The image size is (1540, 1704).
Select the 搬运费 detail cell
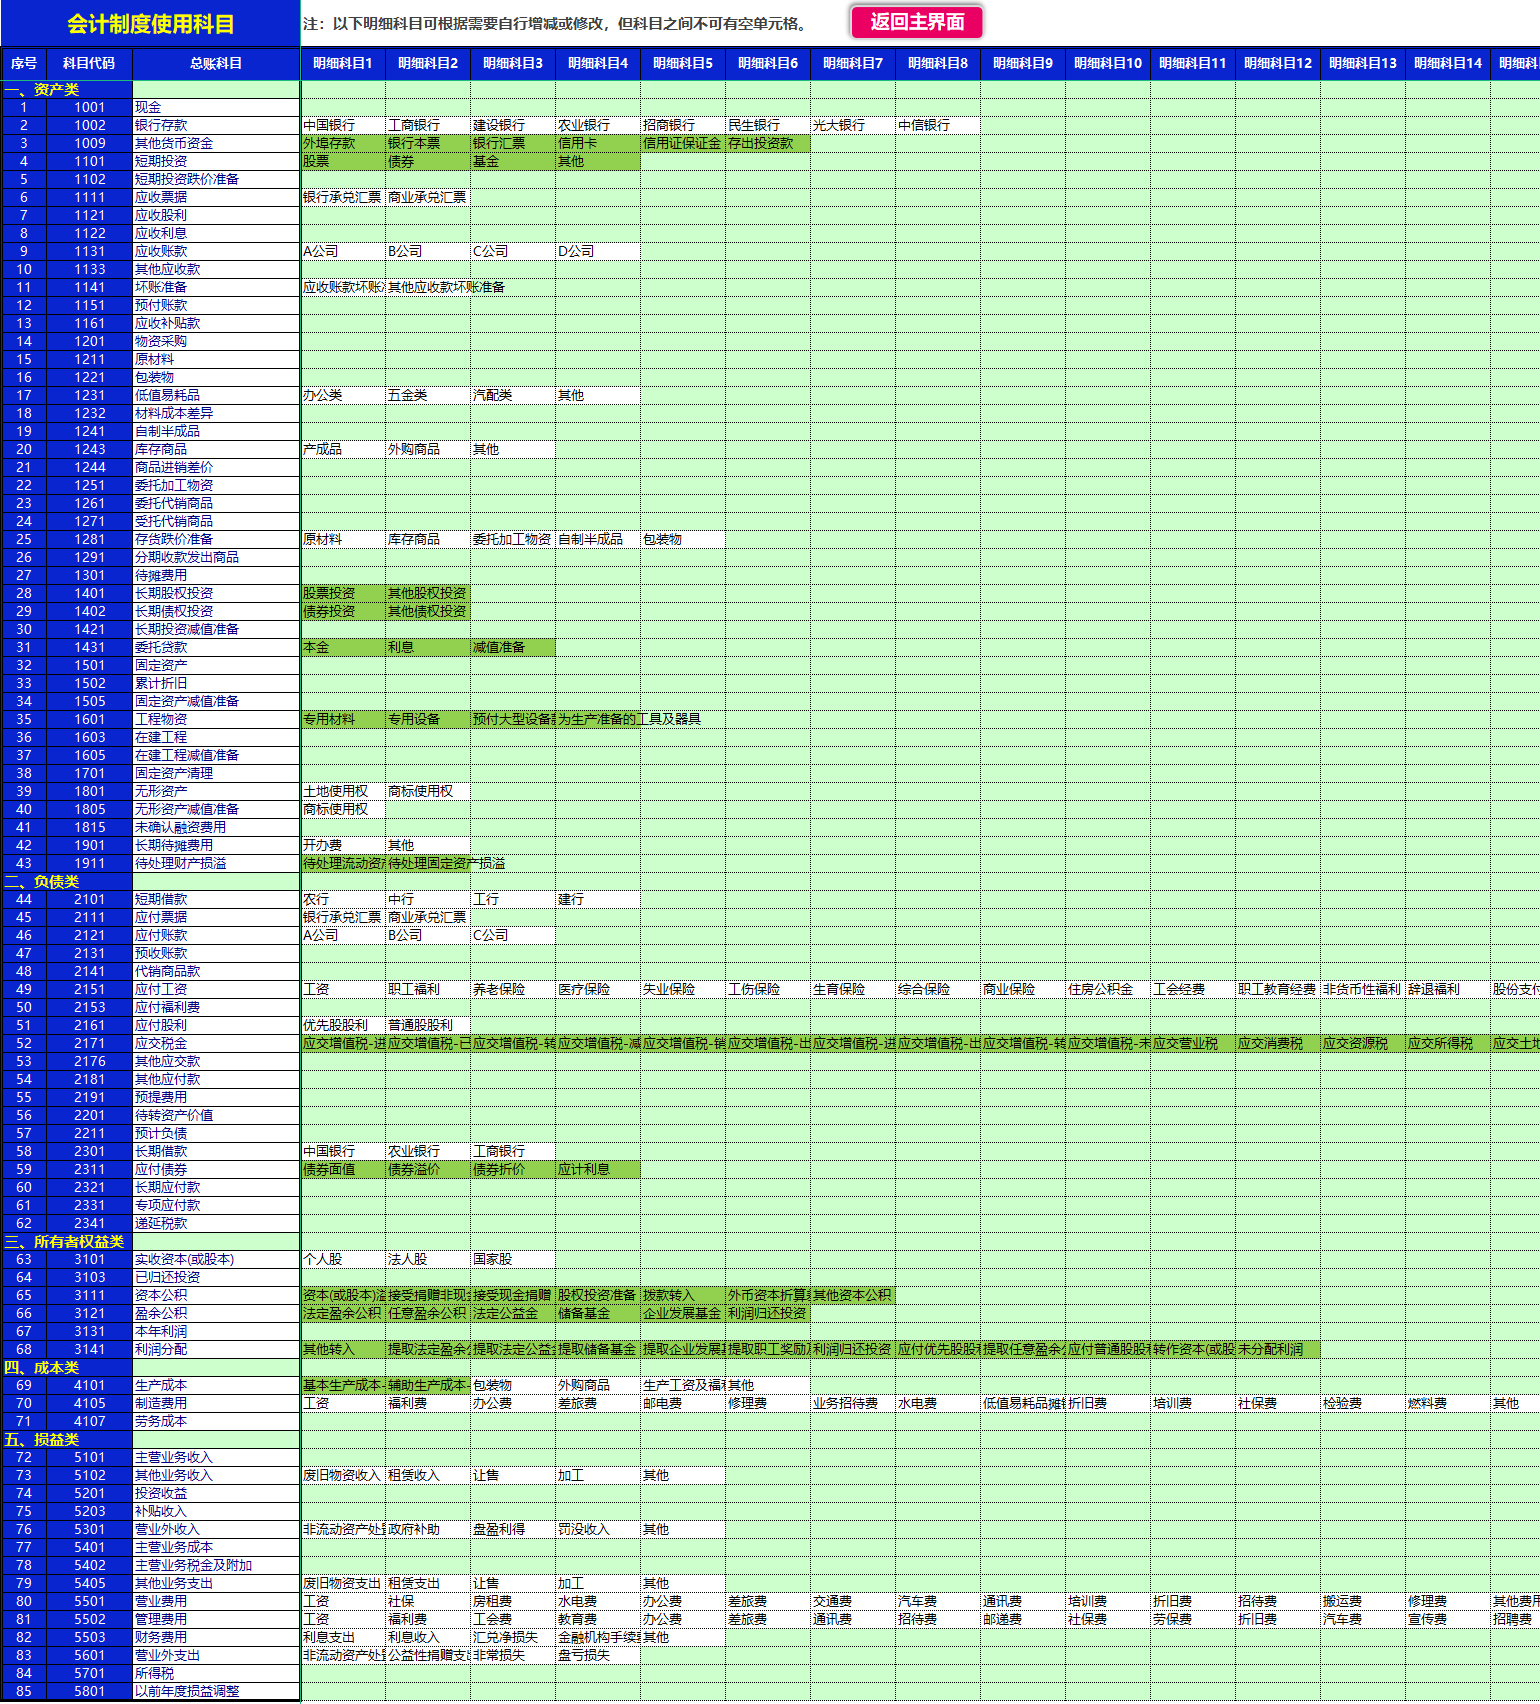1363,1601
